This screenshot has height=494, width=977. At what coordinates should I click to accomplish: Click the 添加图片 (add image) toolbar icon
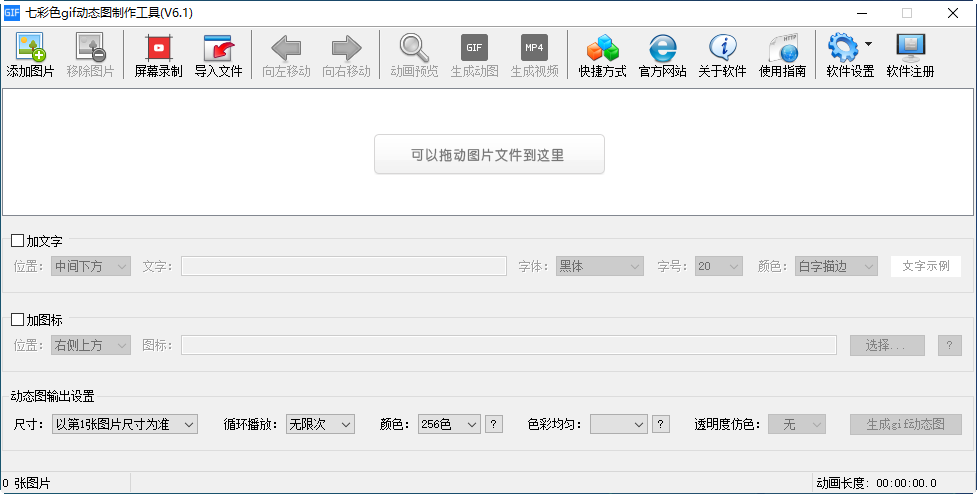tap(30, 55)
